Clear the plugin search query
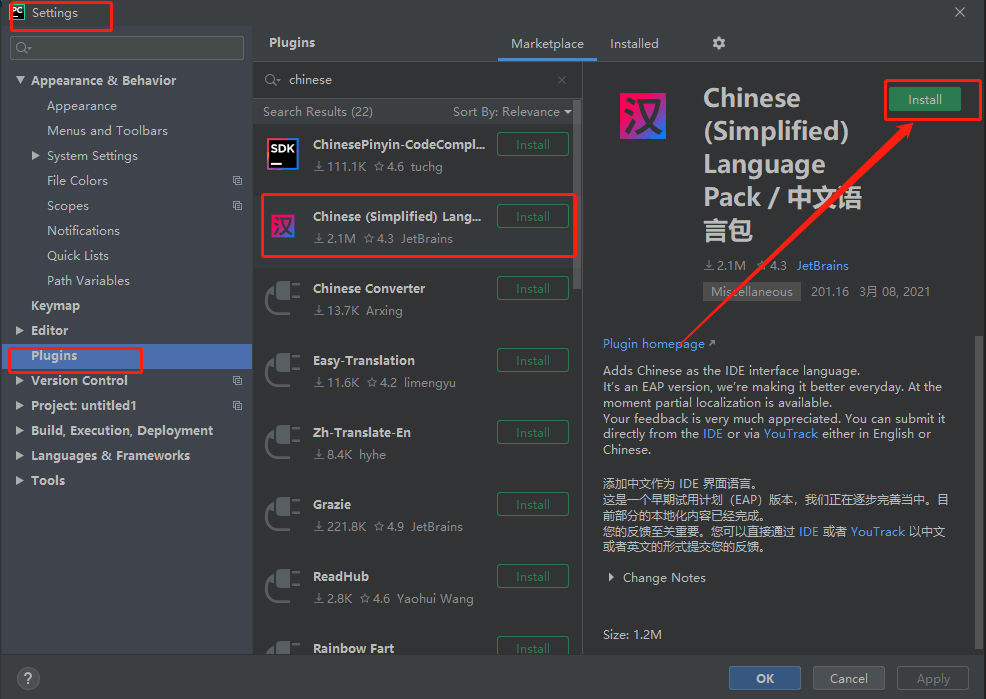The height and width of the screenshot is (699, 986). [562, 80]
